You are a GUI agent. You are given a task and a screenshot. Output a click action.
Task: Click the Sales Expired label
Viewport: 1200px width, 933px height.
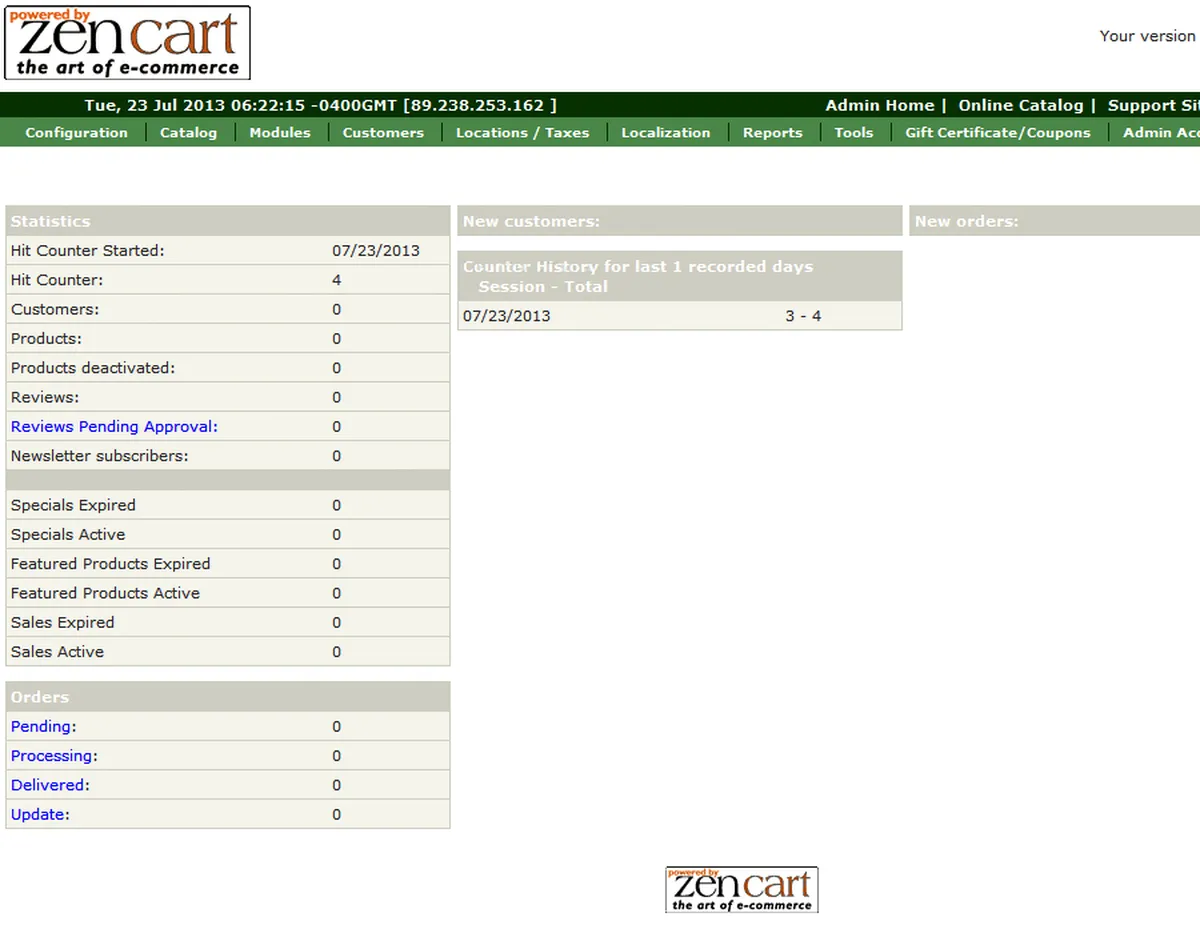point(63,622)
